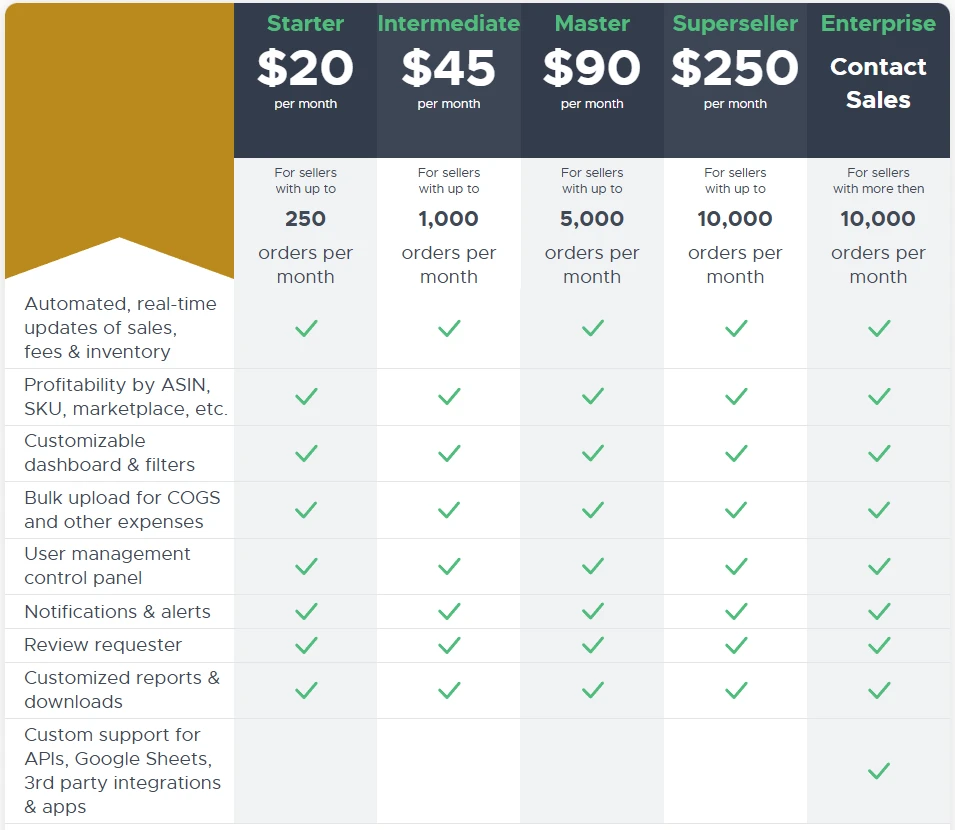Click Master checkmark for Notifications & alerts
The width and height of the screenshot is (955, 830).
tap(592, 611)
